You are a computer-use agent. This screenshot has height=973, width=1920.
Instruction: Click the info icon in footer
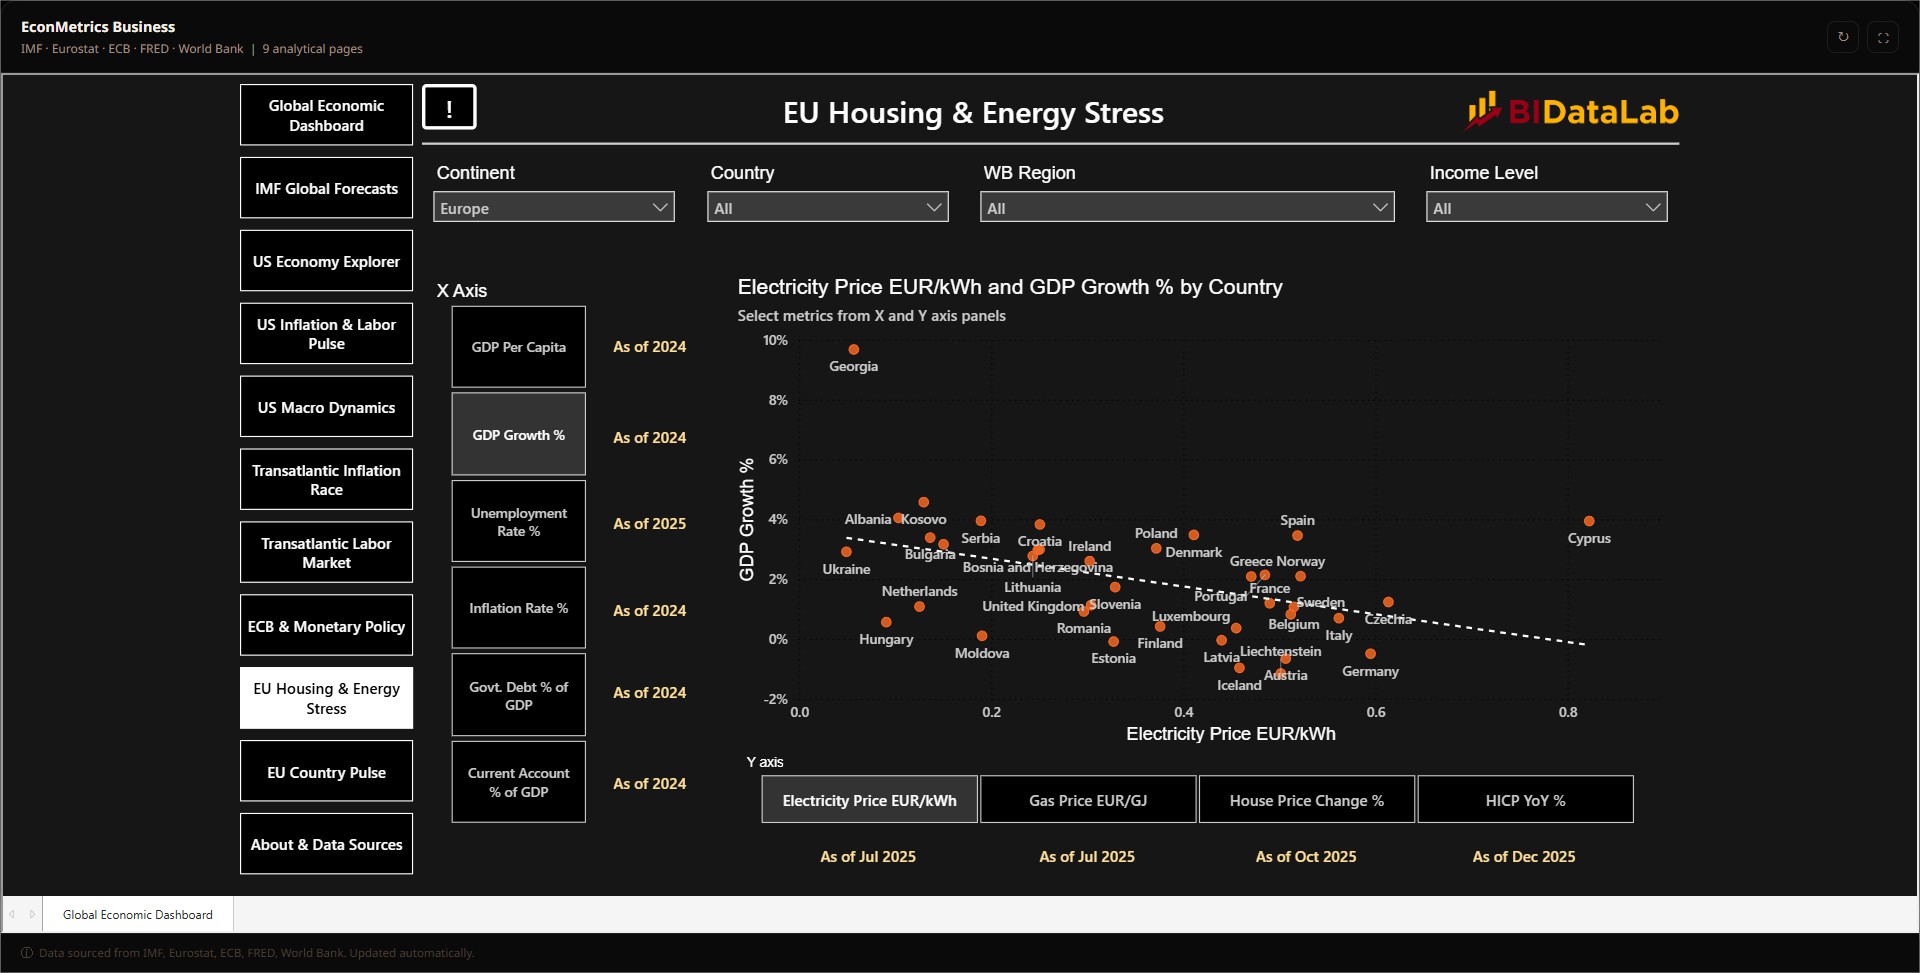point(27,953)
